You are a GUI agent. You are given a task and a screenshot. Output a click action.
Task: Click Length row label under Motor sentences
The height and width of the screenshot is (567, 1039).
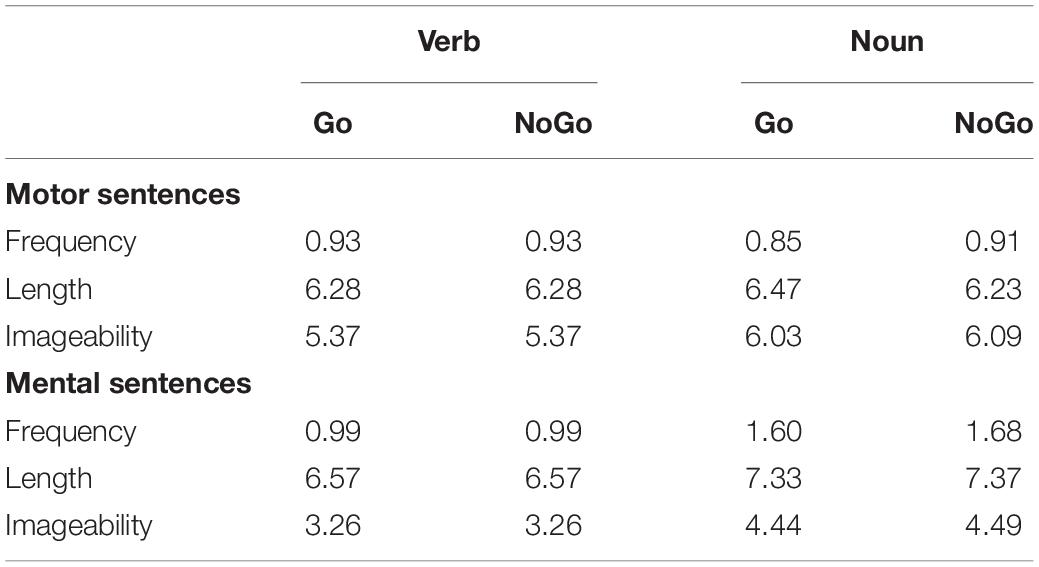point(48,289)
